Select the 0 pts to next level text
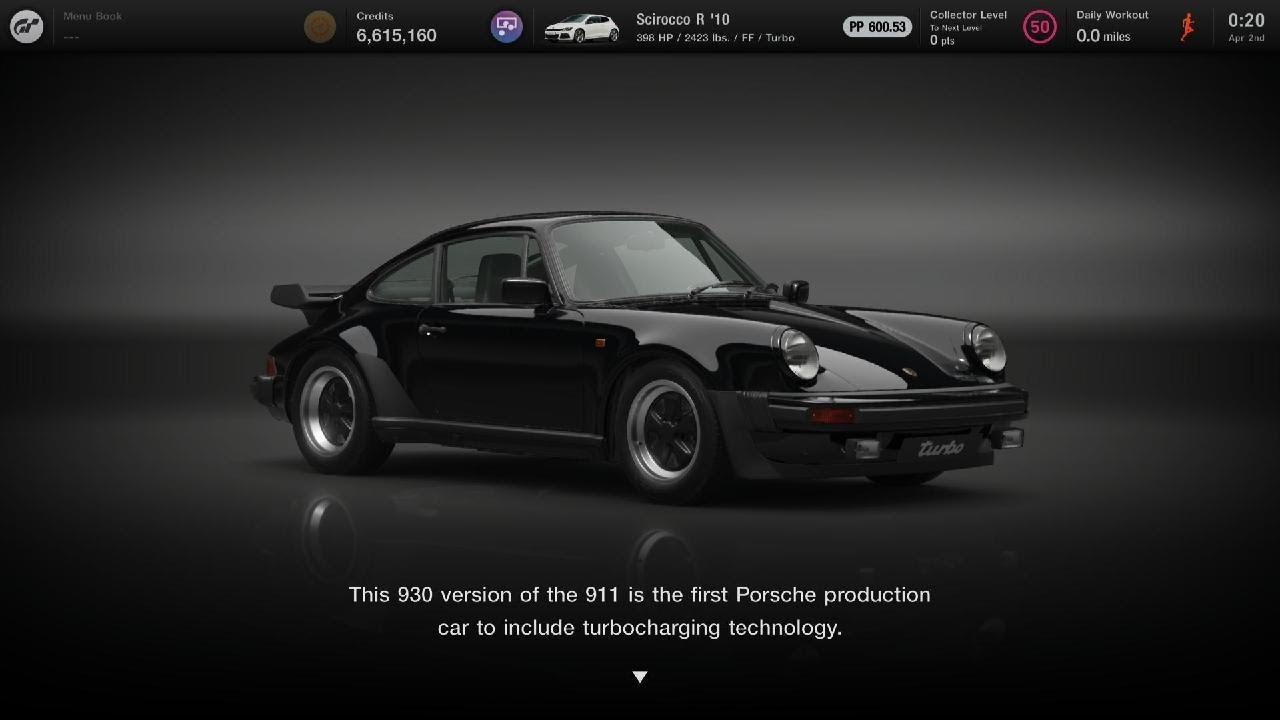The height and width of the screenshot is (720, 1280). [x=942, y=41]
